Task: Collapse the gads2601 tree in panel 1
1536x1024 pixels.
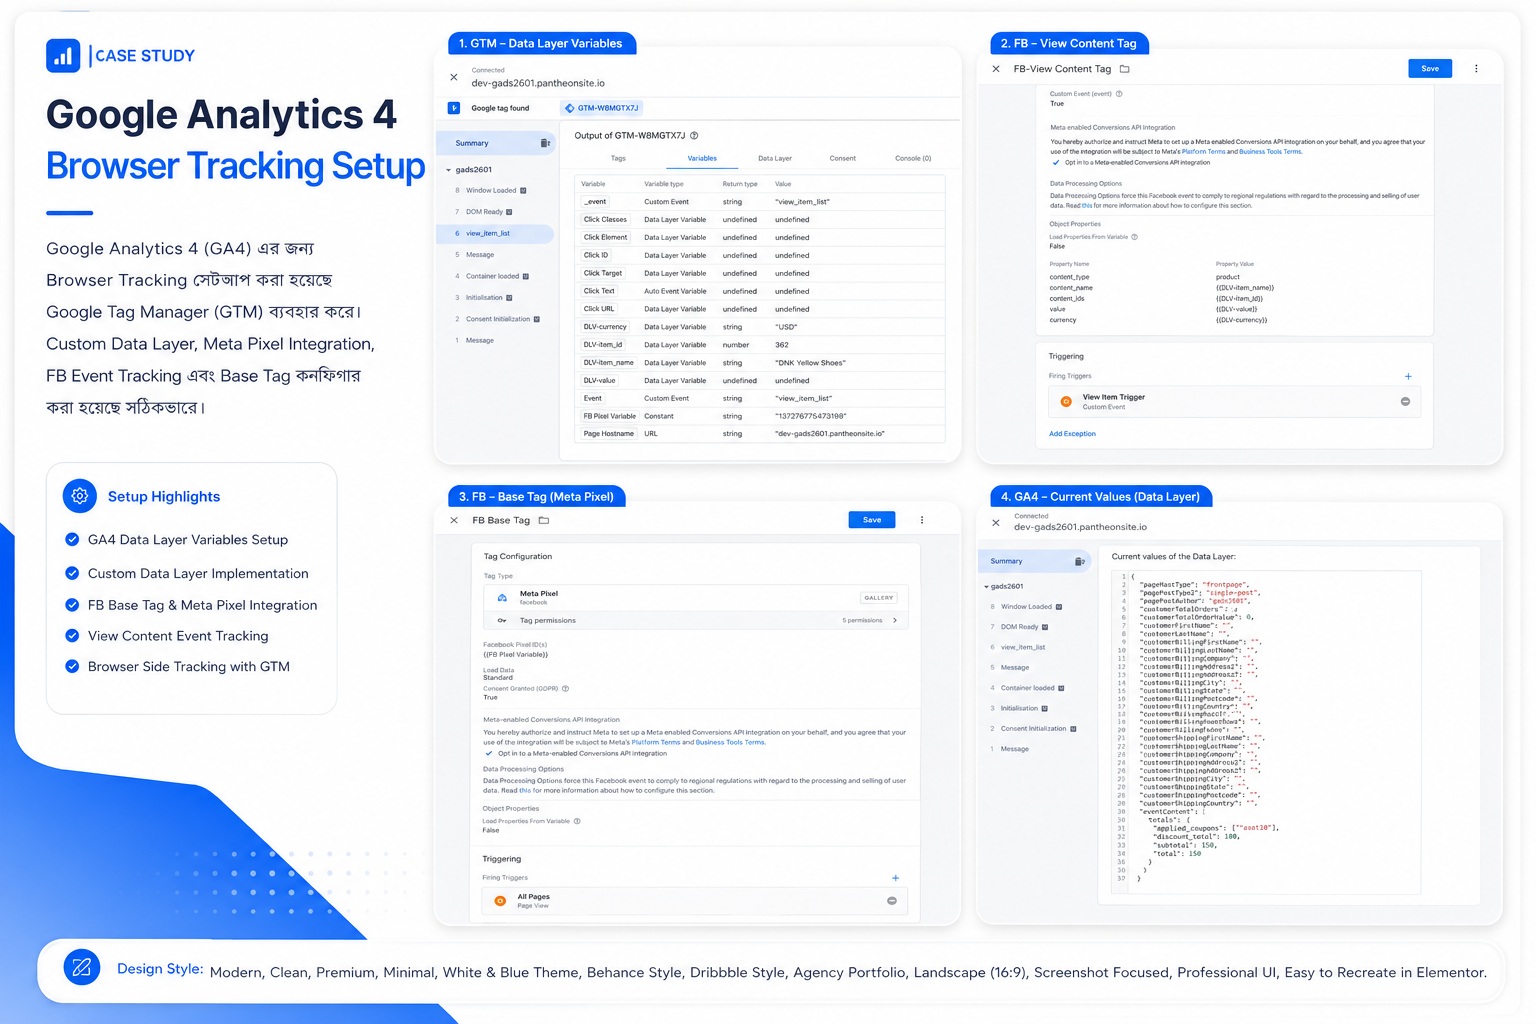Action: click(448, 170)
